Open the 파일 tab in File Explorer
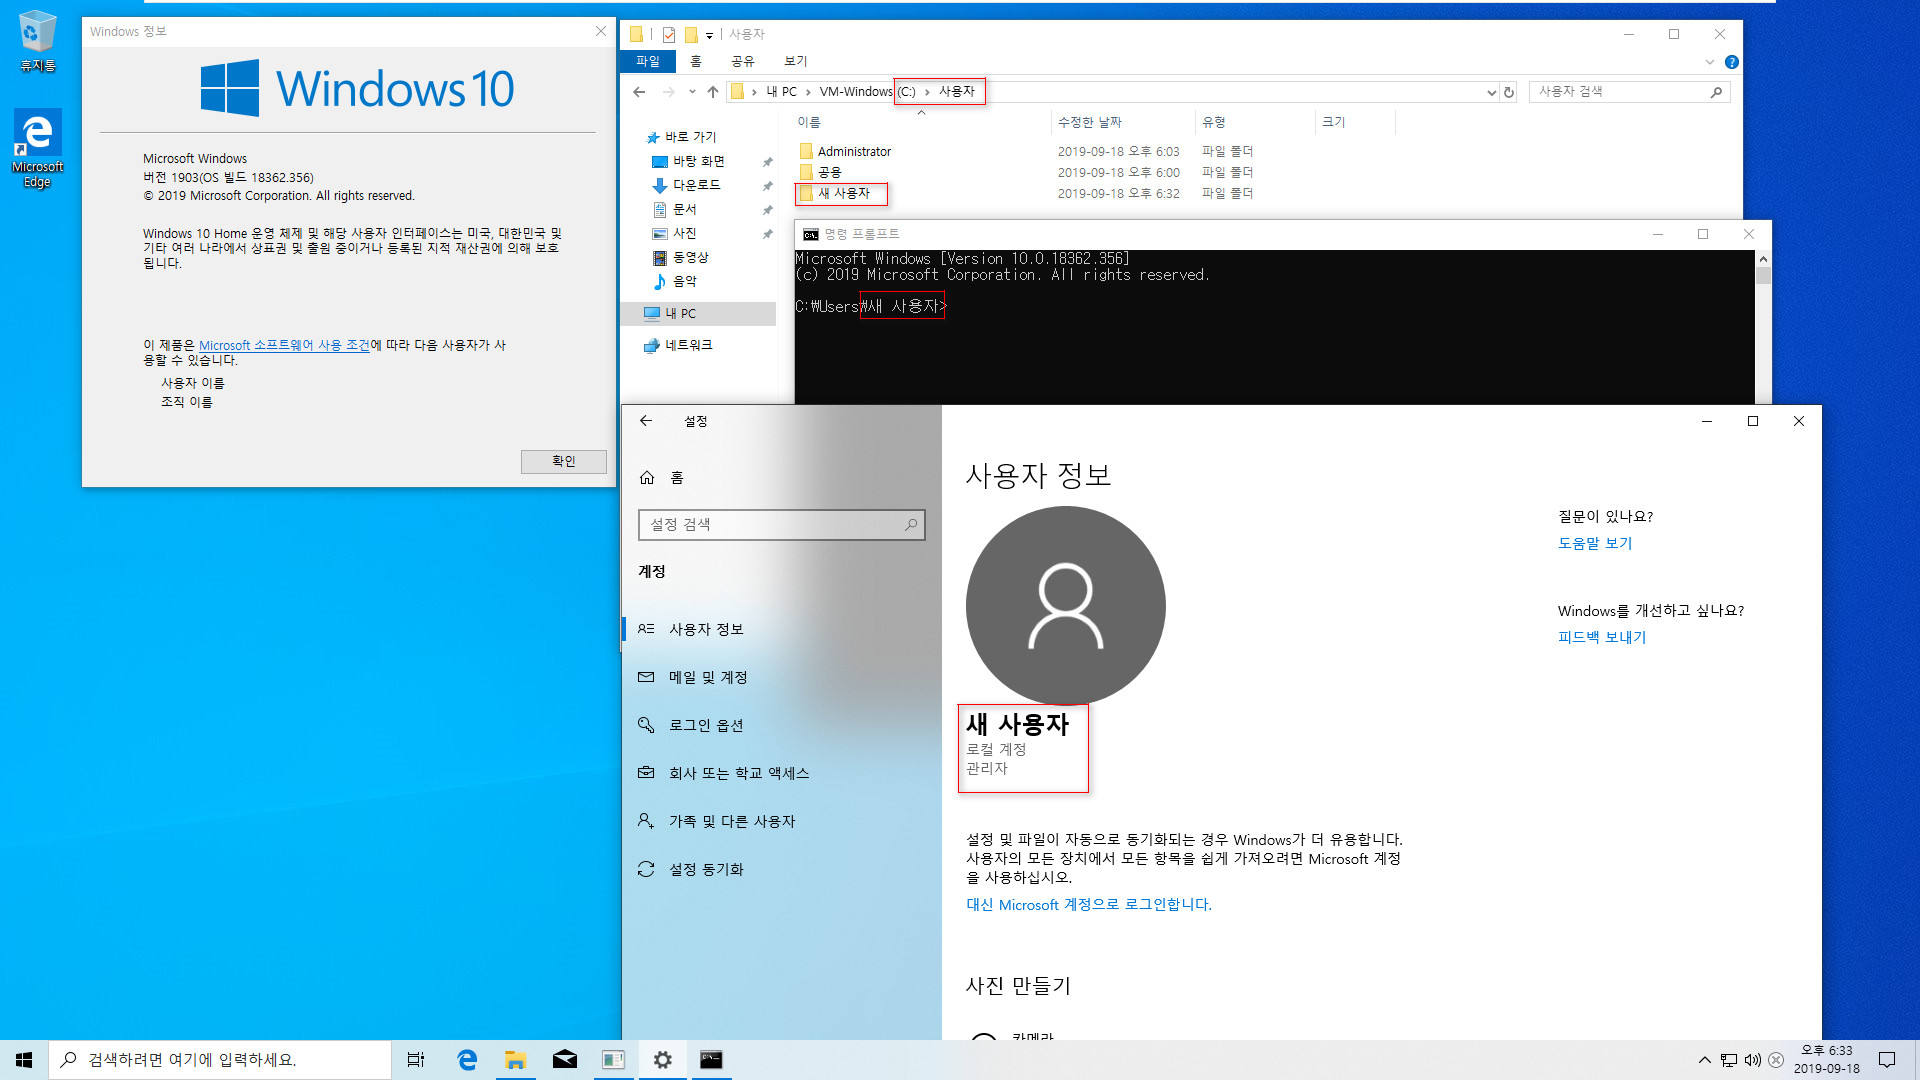 pyautogui.click(x=648, y=61)
